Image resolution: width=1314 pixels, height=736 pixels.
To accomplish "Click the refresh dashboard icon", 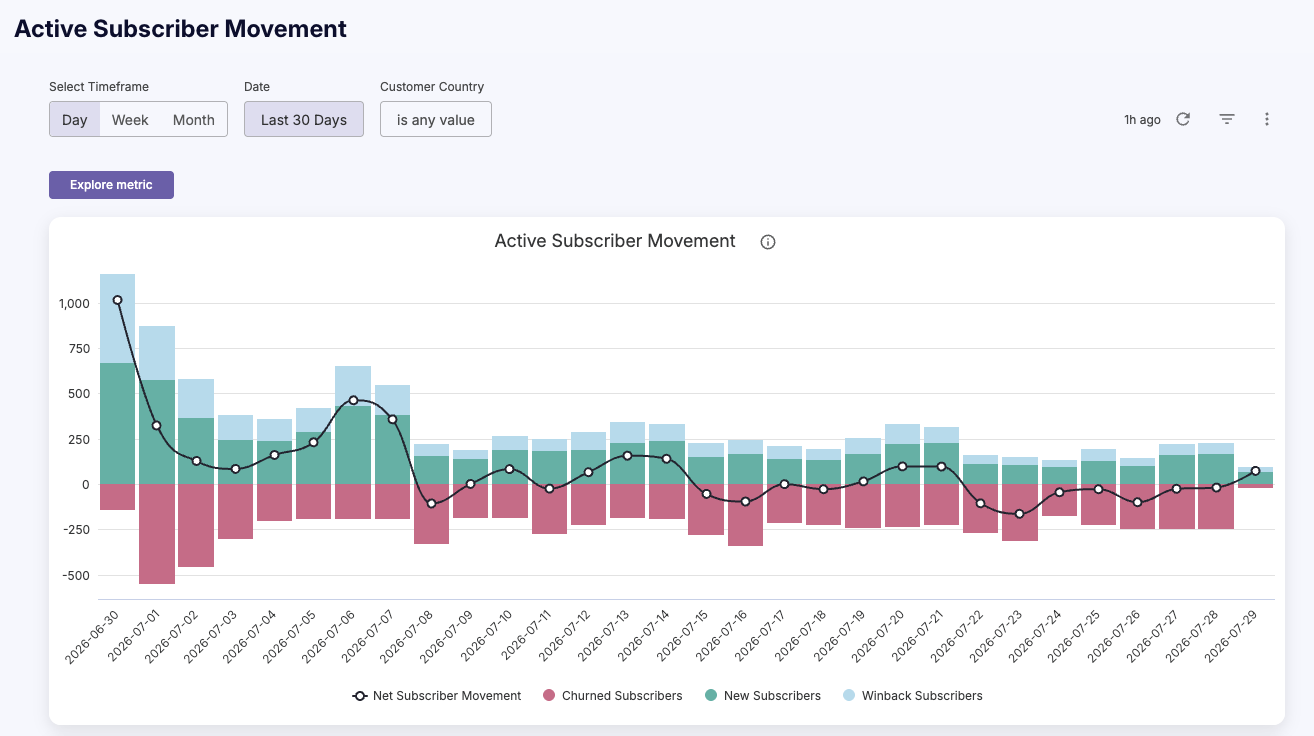I will click(x=1183, y=119).
